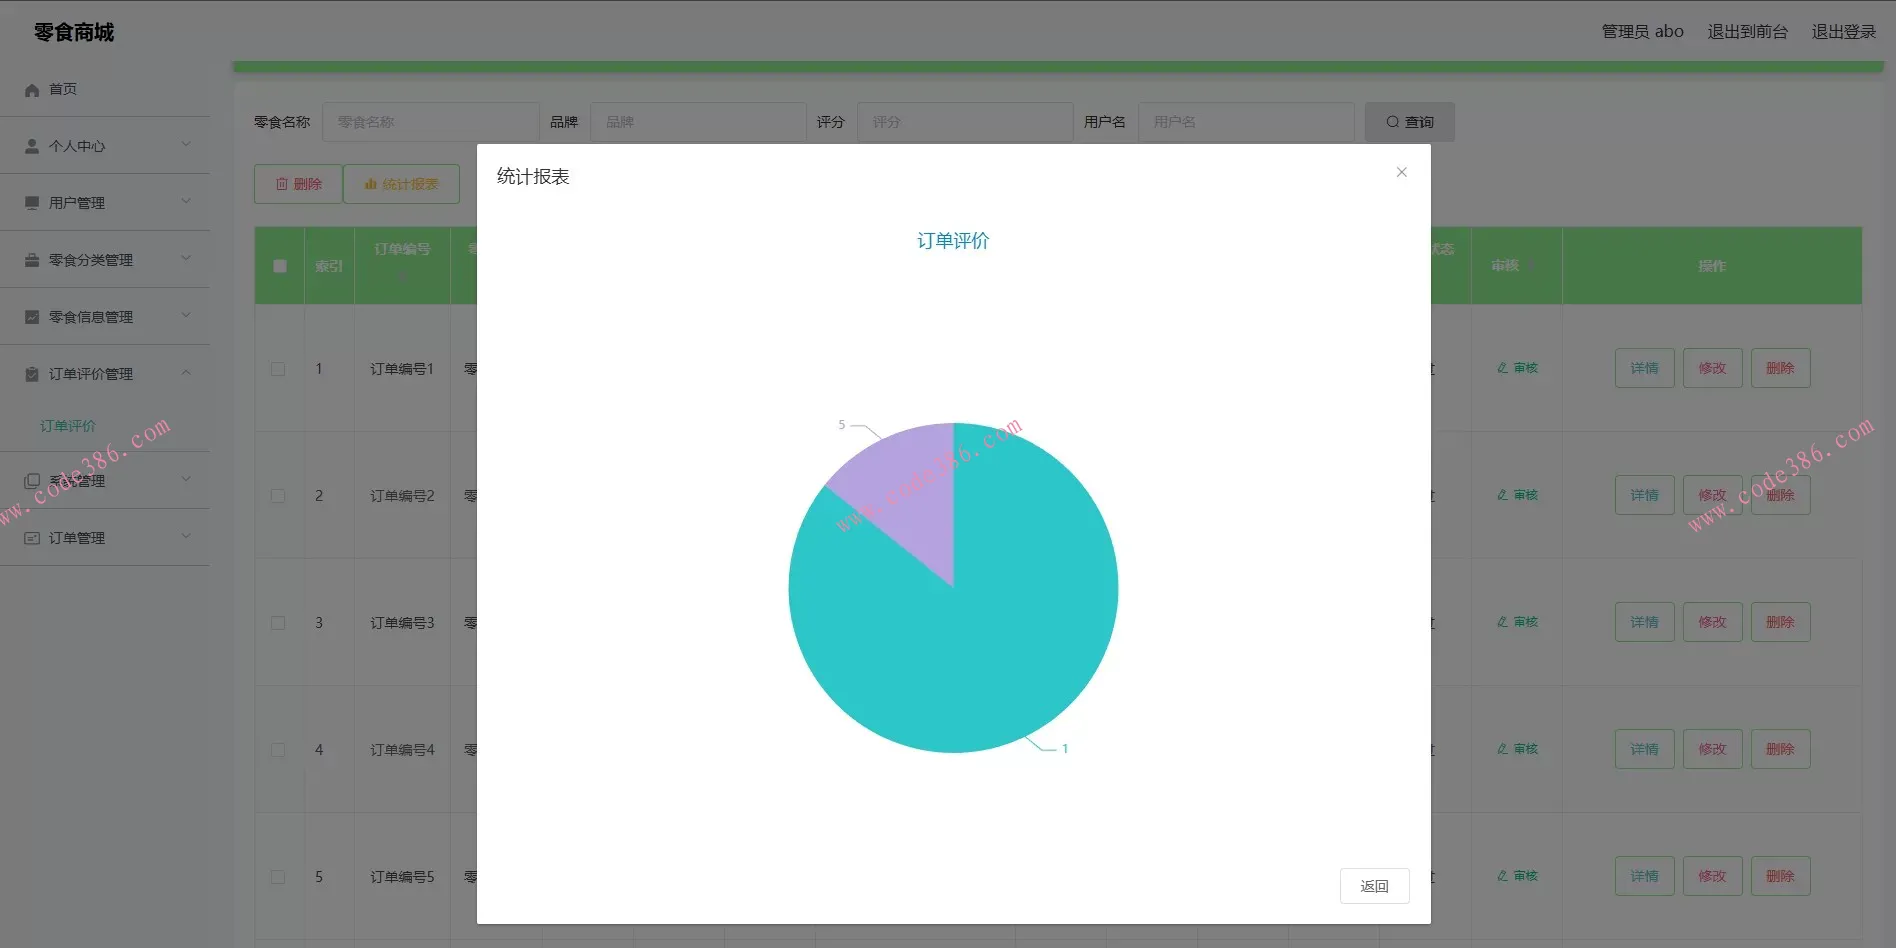This screenshot has height=948, width=1896.
Task: Click the magnifier icon in 查询 button
Action: (1392, 122)
